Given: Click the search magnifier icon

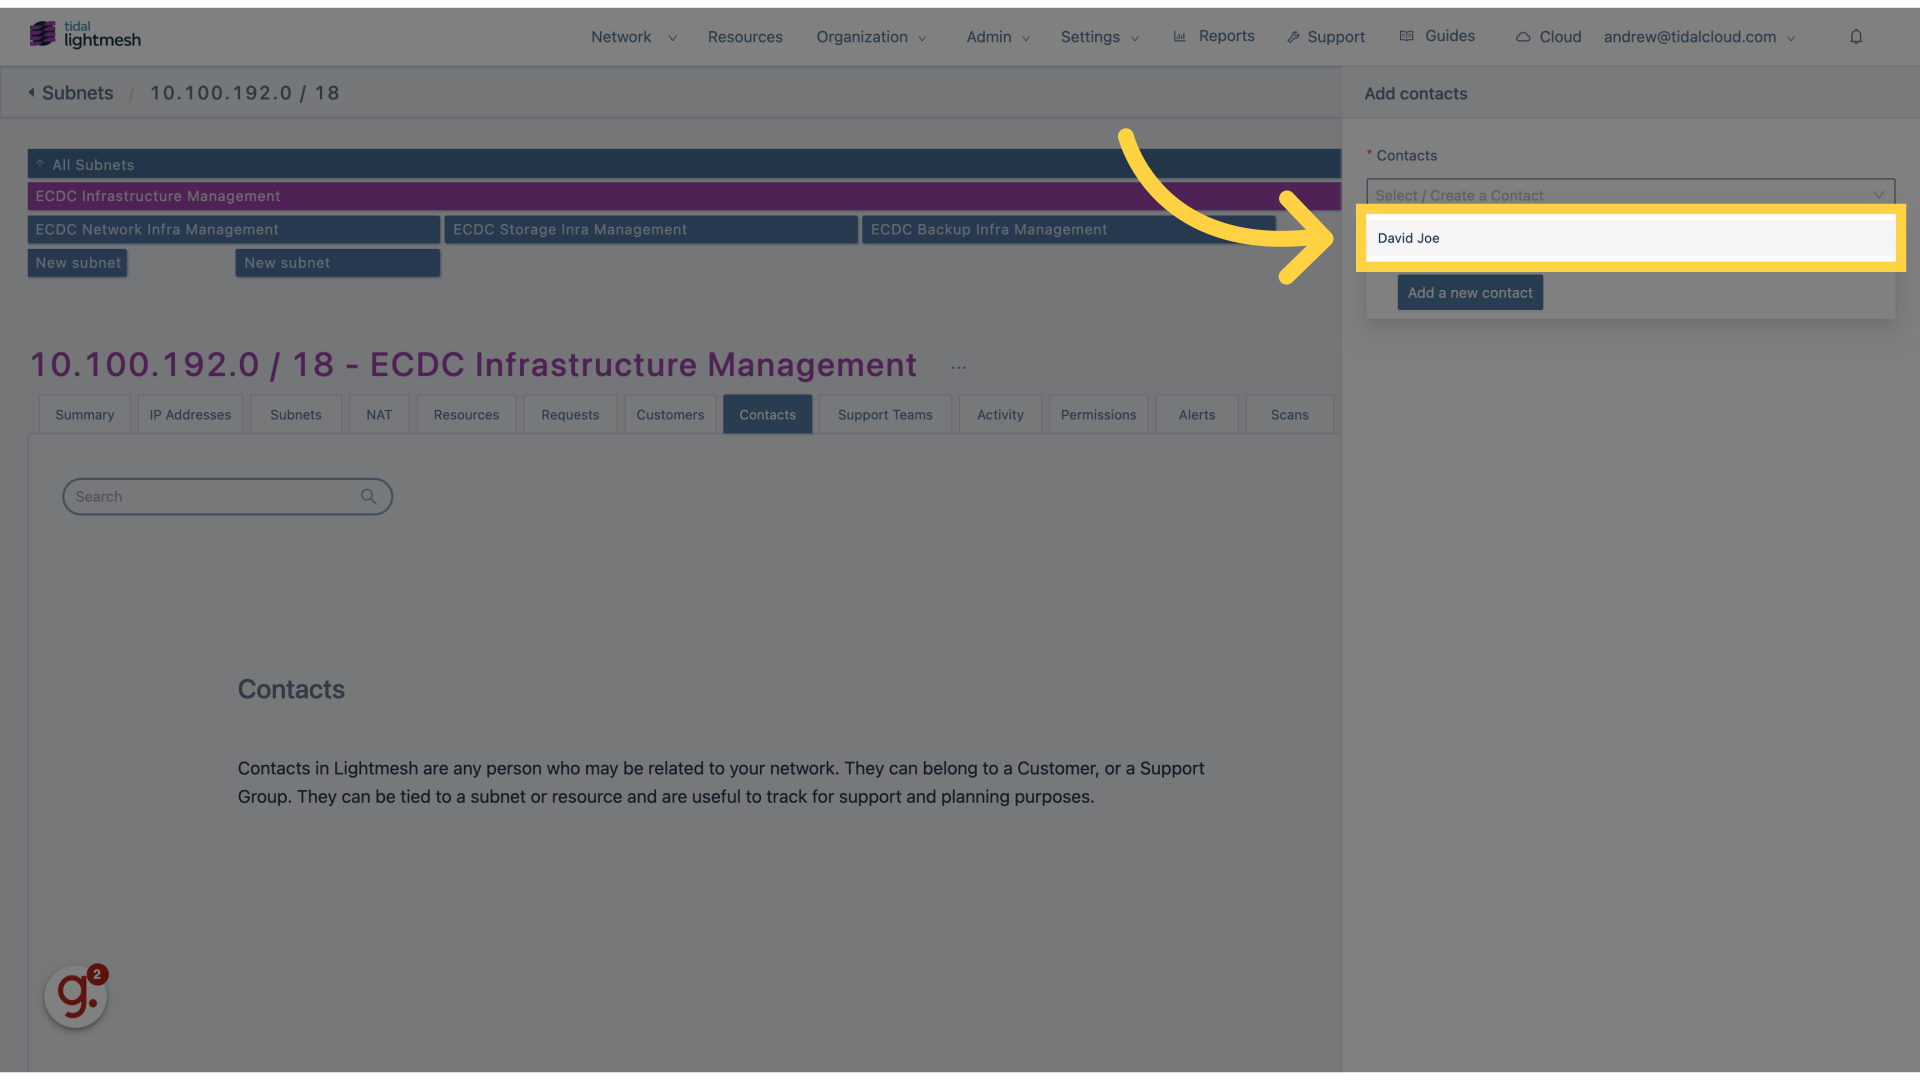Looking at the screenshot, I should 369,497.
